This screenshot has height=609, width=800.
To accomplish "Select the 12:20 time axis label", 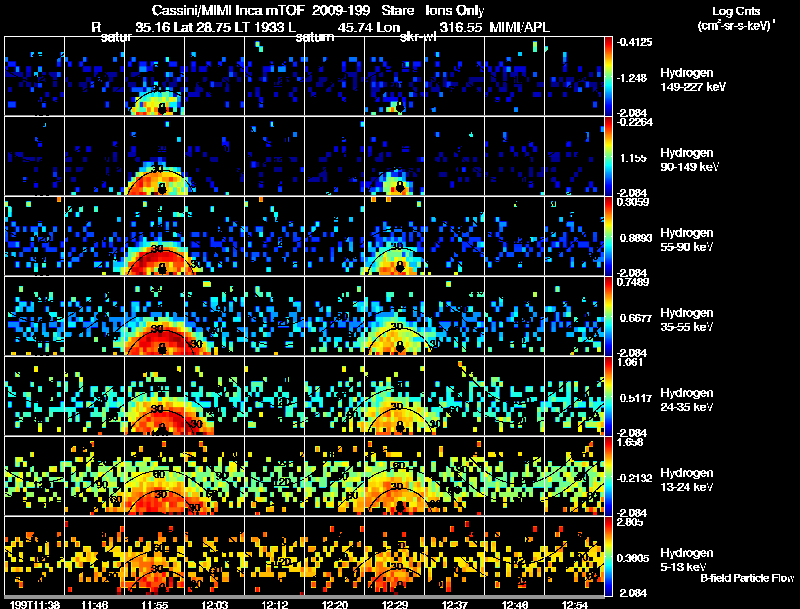I will (x=335, y=604).
